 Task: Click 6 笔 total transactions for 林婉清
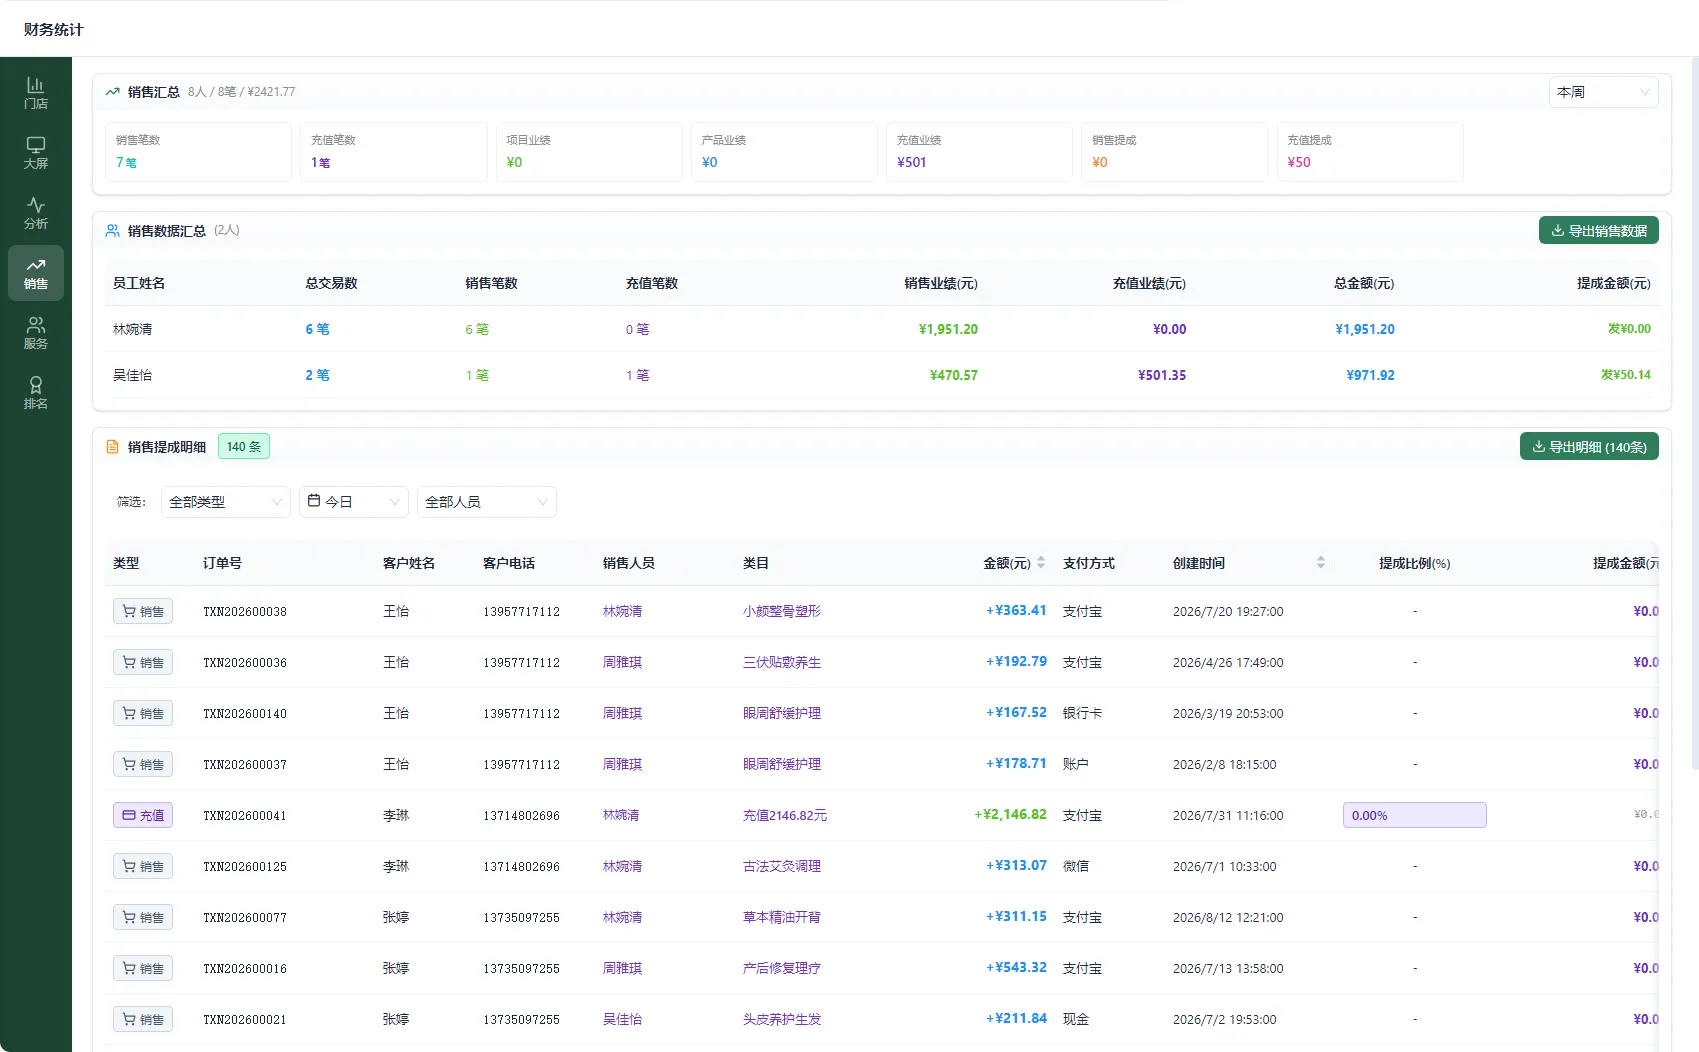[317, 329]
